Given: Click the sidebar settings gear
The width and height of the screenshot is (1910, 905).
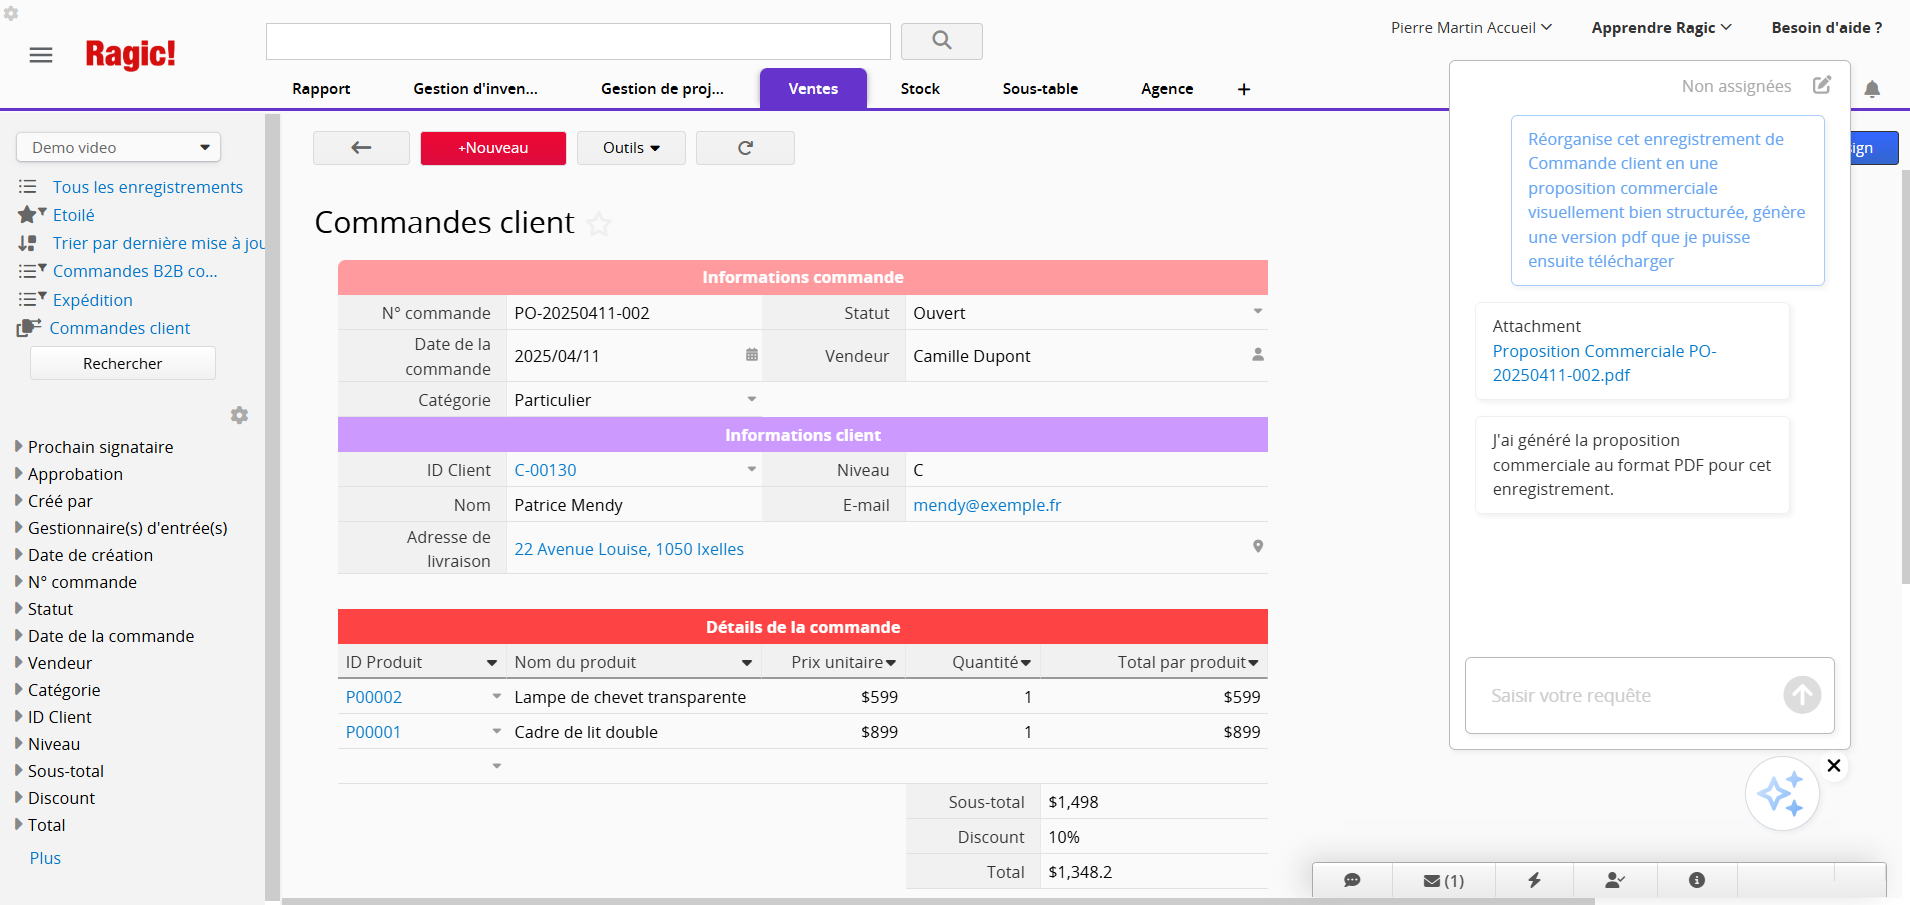Looking at the screenshot, I should [239, 415].
